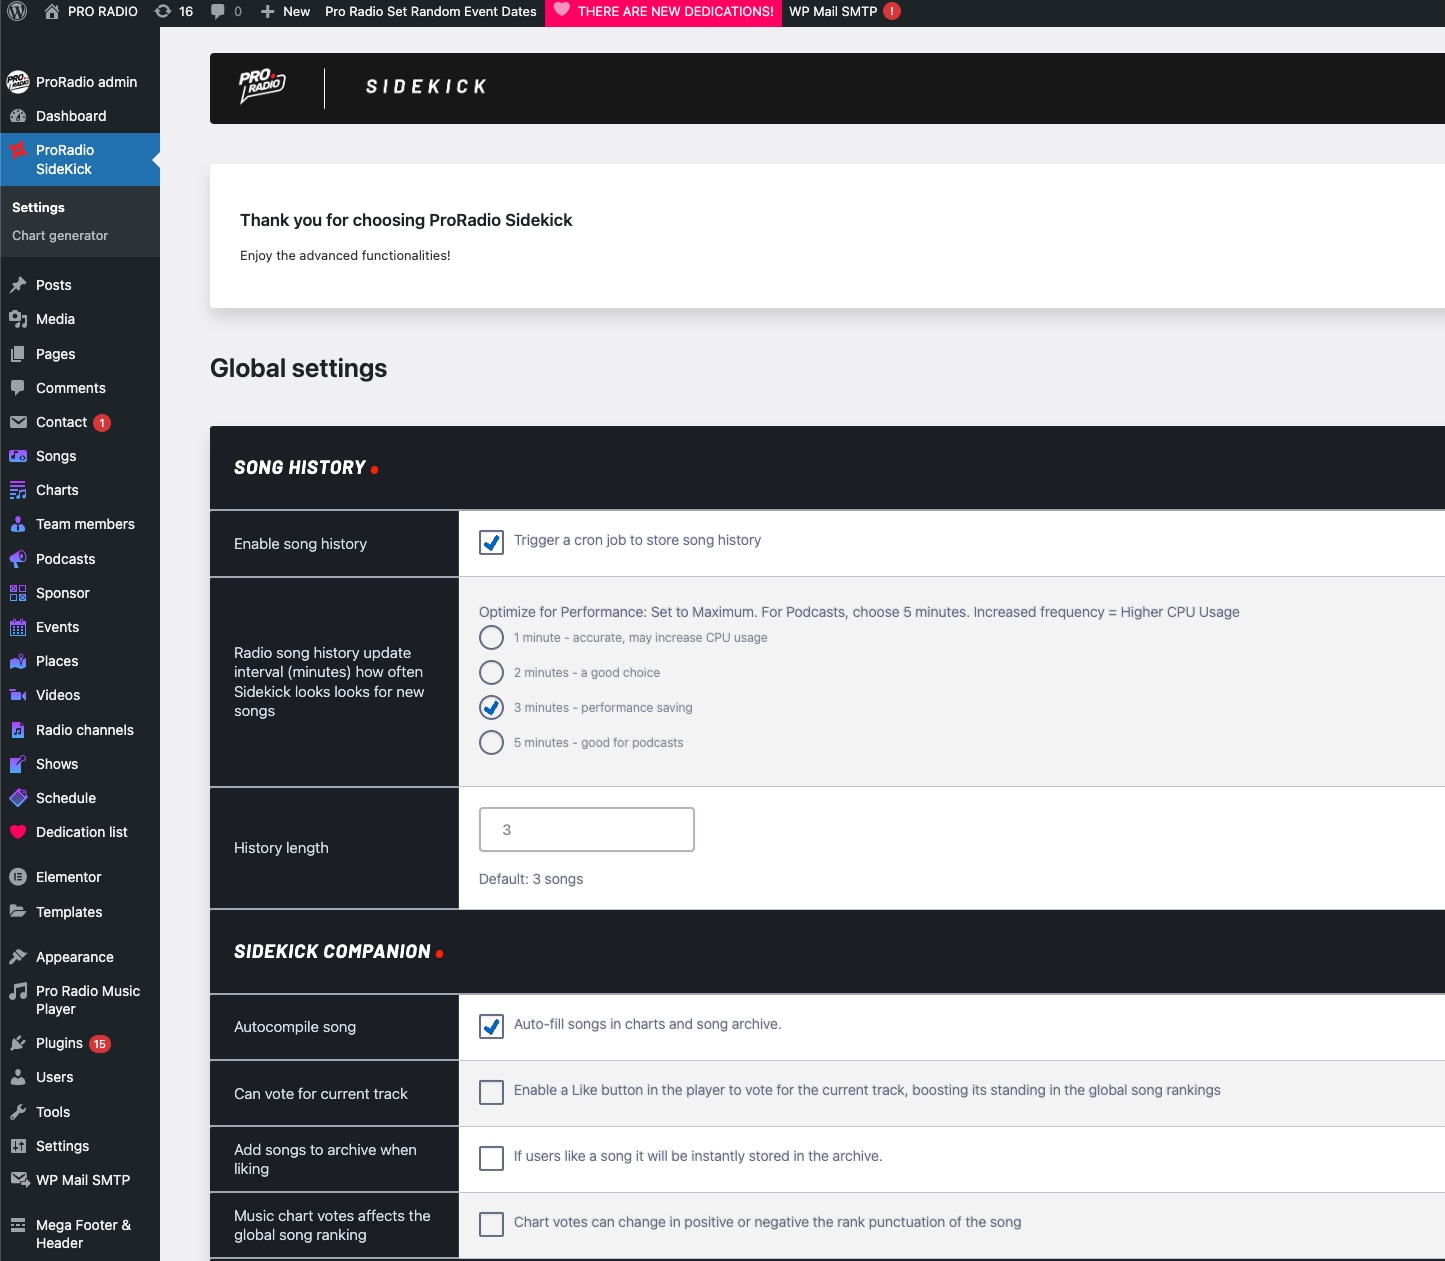
Task: Click the Shows icon in sidebar
Action: coord(18,764)
